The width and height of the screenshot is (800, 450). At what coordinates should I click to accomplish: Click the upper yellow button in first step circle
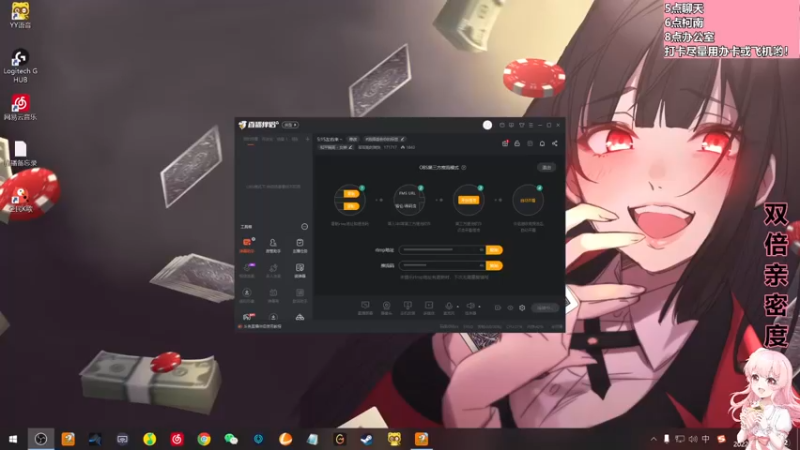[351, 194]
